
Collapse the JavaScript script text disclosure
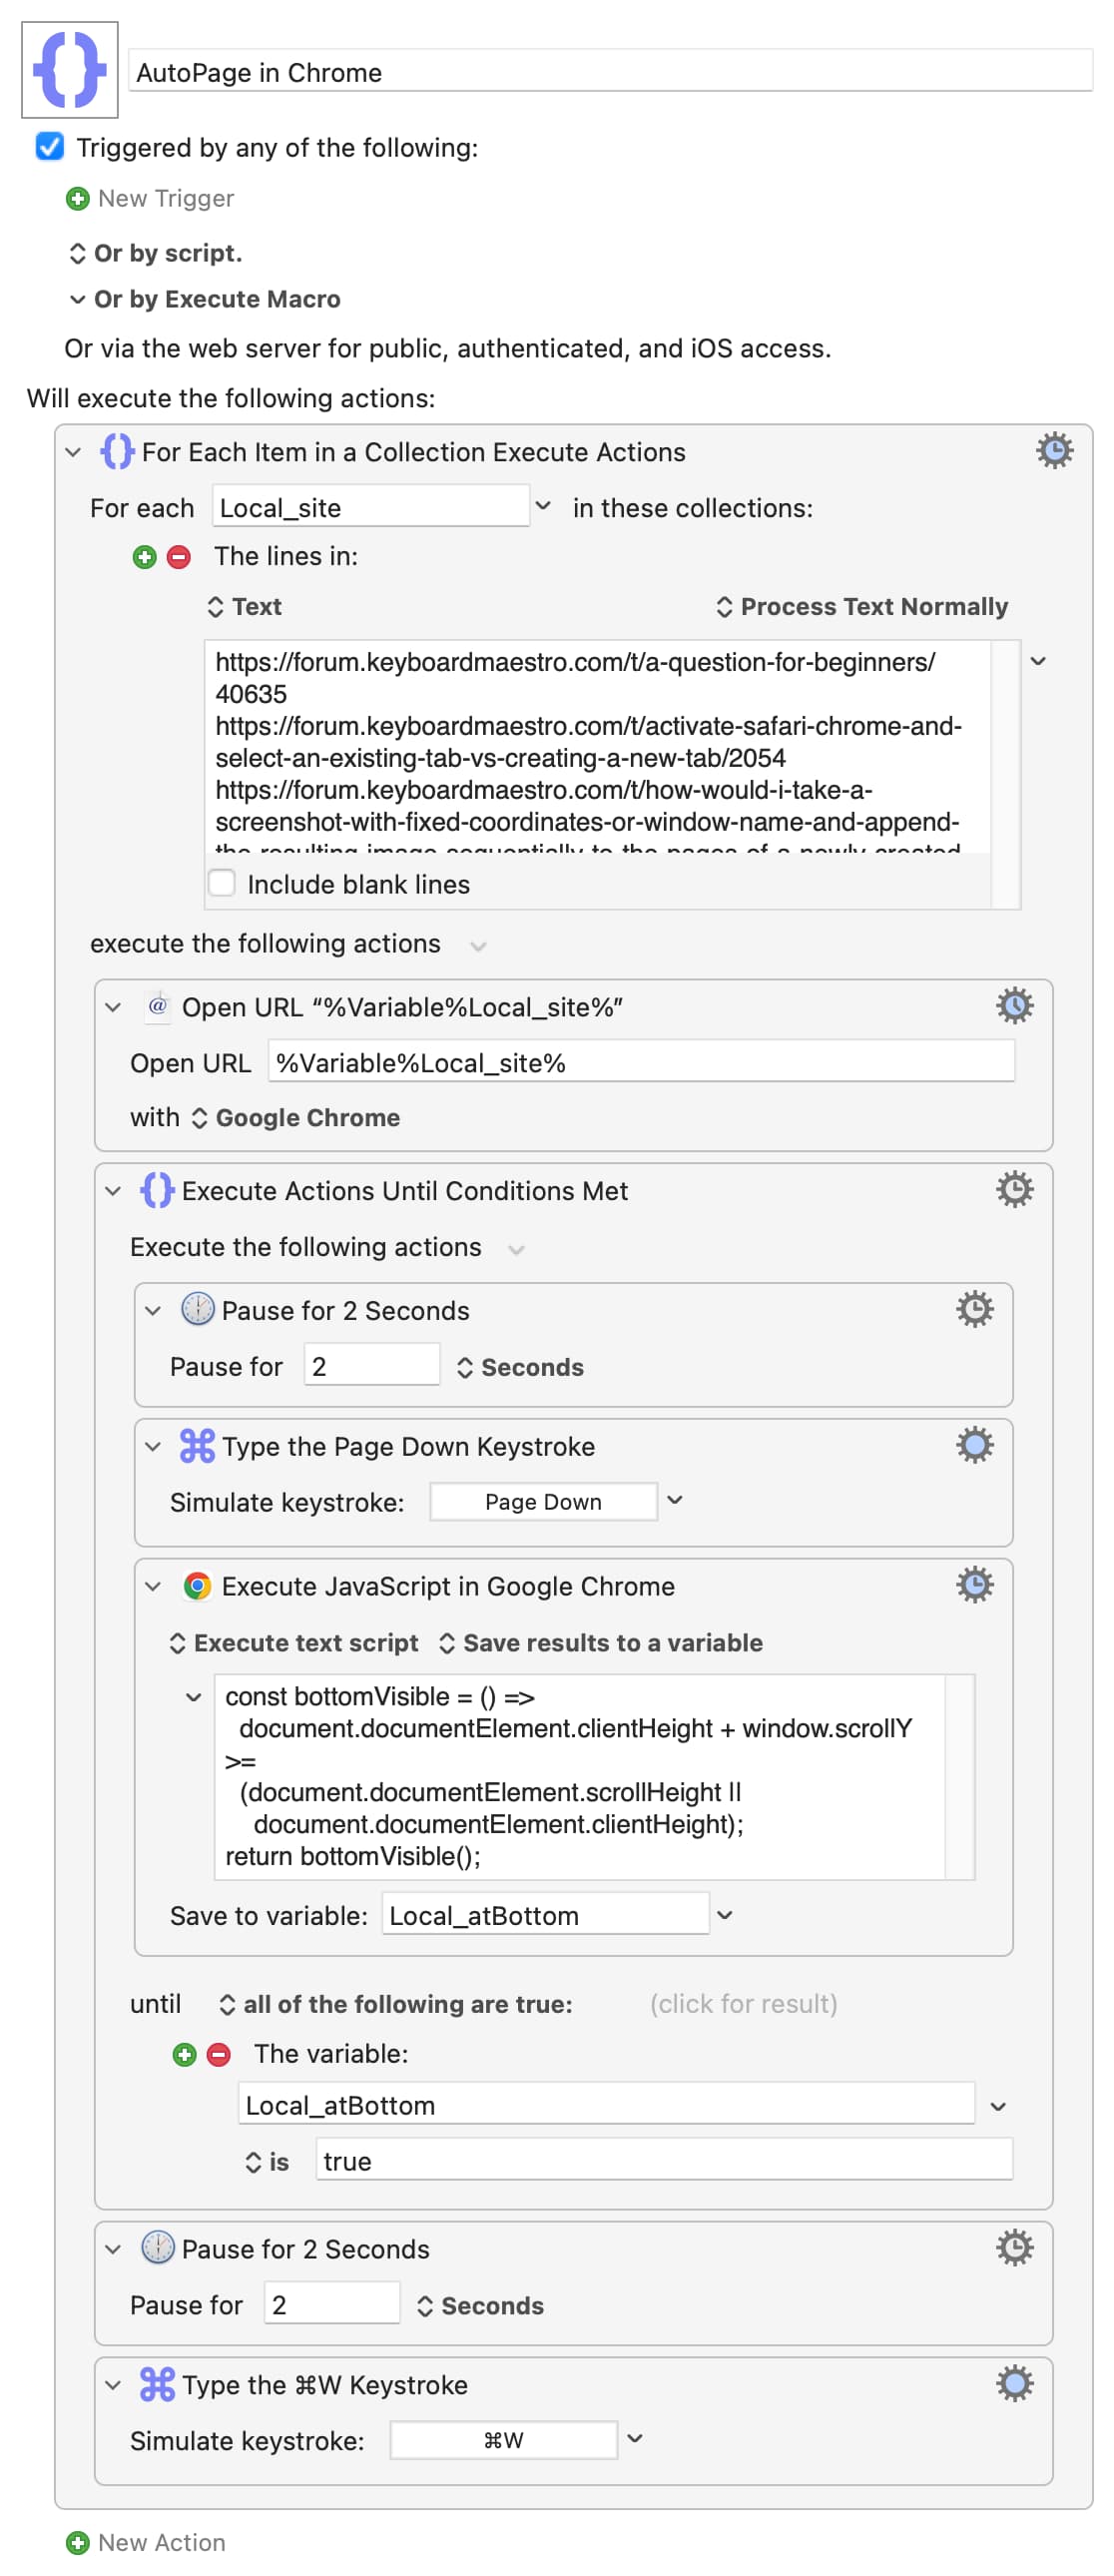coord(194,1697)
